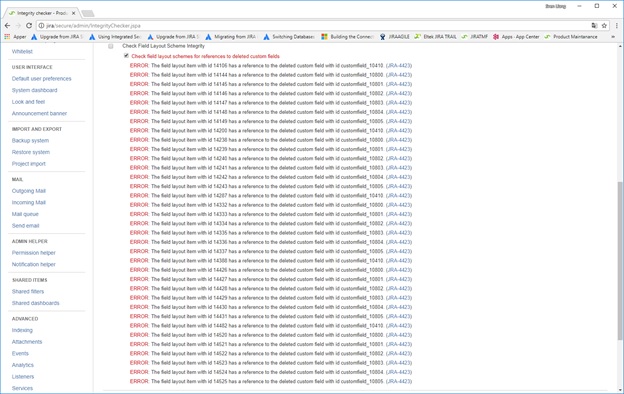The height and width of the screenshot is (394, 624).
Task: Open JRA-4423 link on item 14332 row
Action: click(x=399, y=205)
